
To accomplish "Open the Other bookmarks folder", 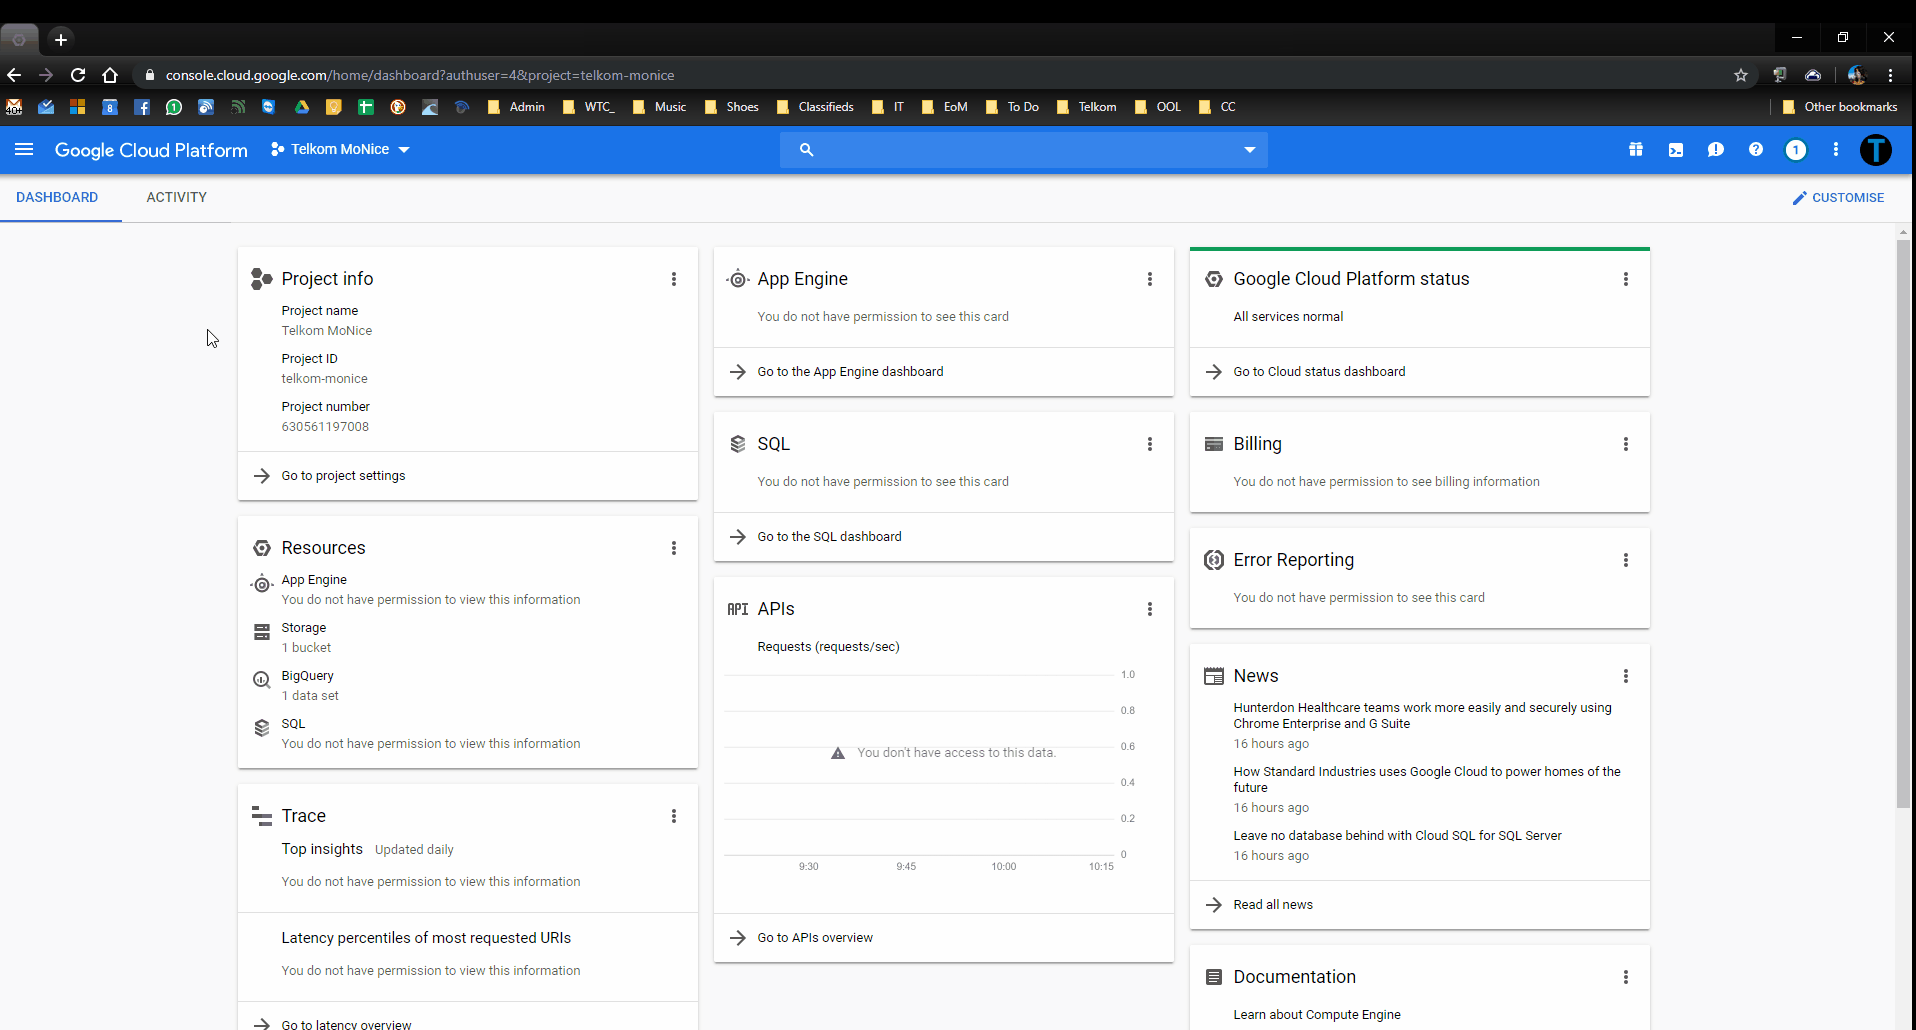I will point(1840,107).
